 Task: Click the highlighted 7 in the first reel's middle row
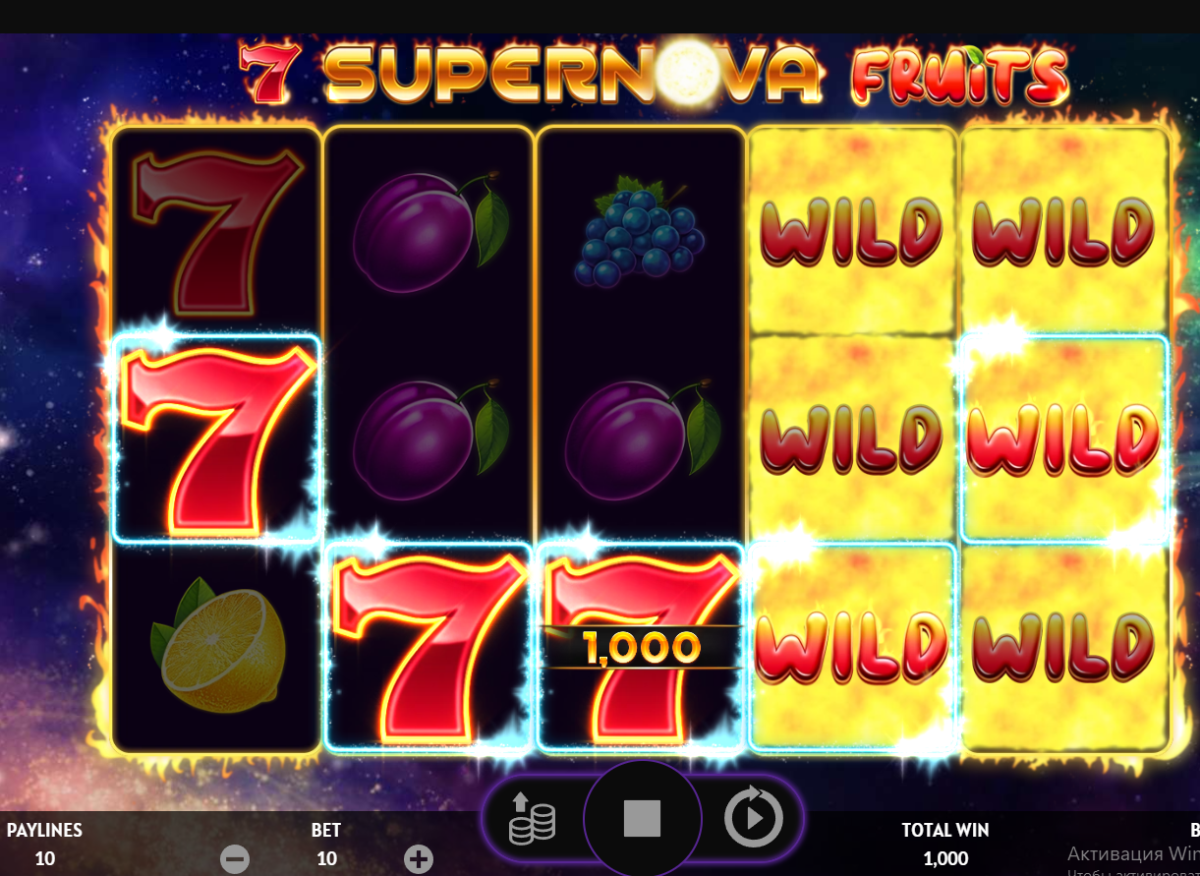coord(217,440)
